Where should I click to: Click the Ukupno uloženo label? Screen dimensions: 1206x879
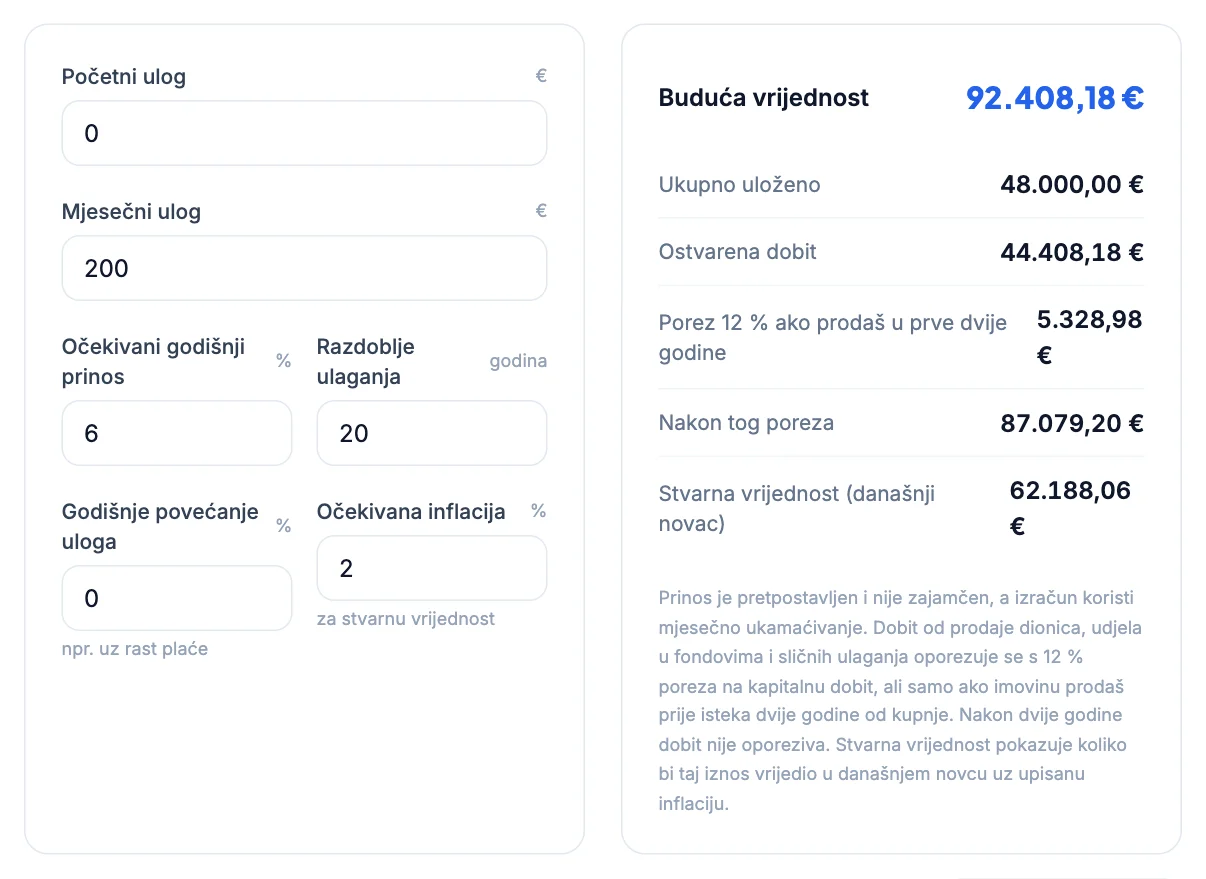(x=740, y=185)
